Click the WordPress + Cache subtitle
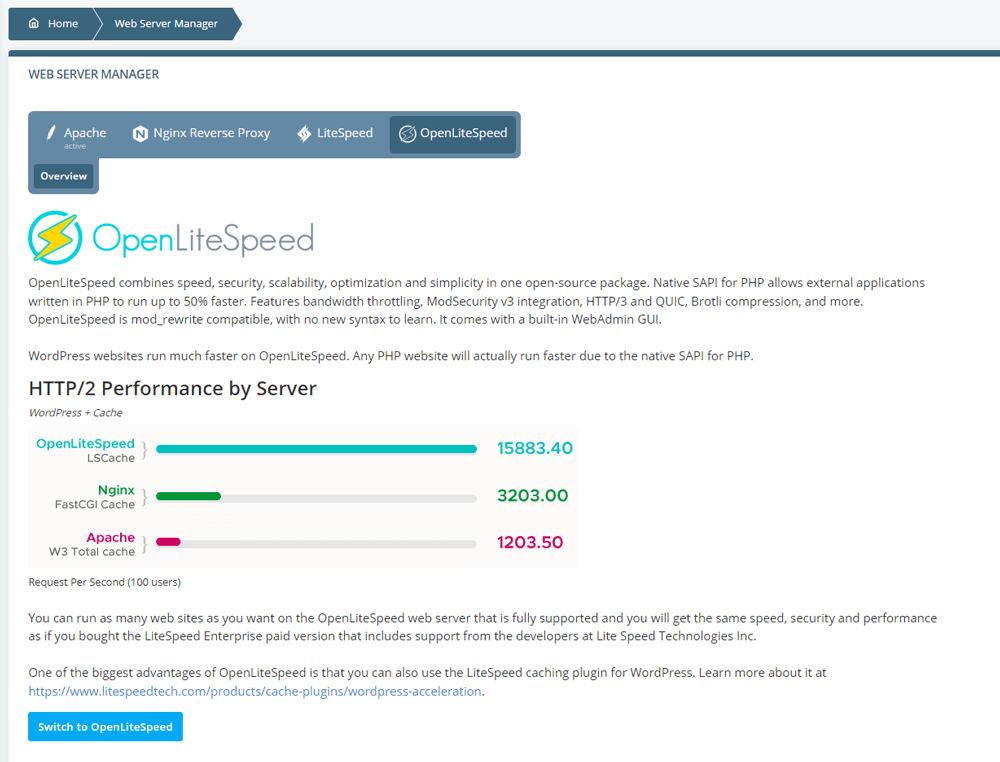The image size is (1000, 762). (x=75, y=413)
